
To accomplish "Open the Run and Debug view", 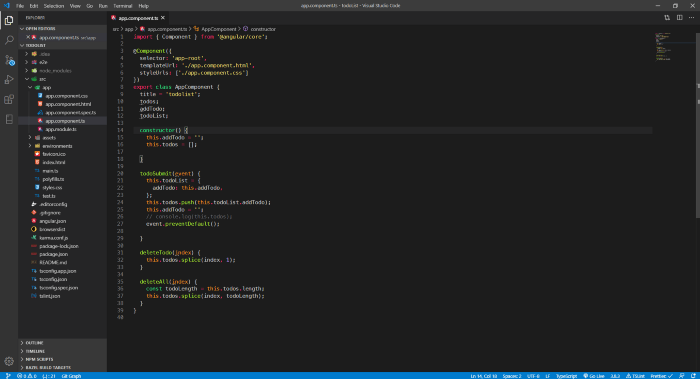I will [x=9, y=79].
